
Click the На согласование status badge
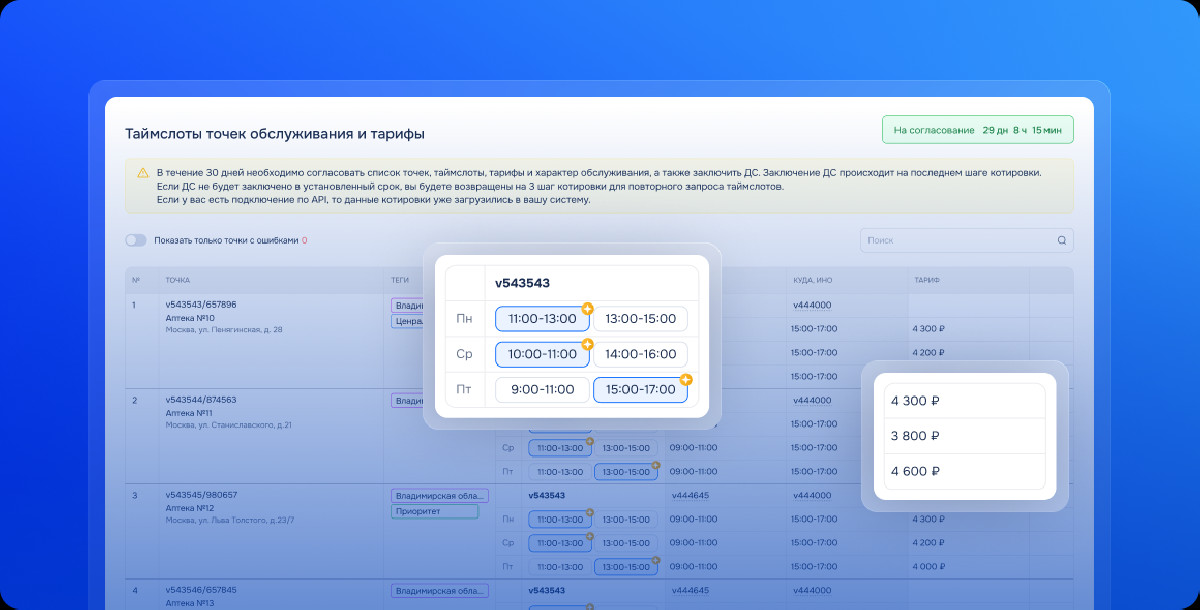[977, 130]
